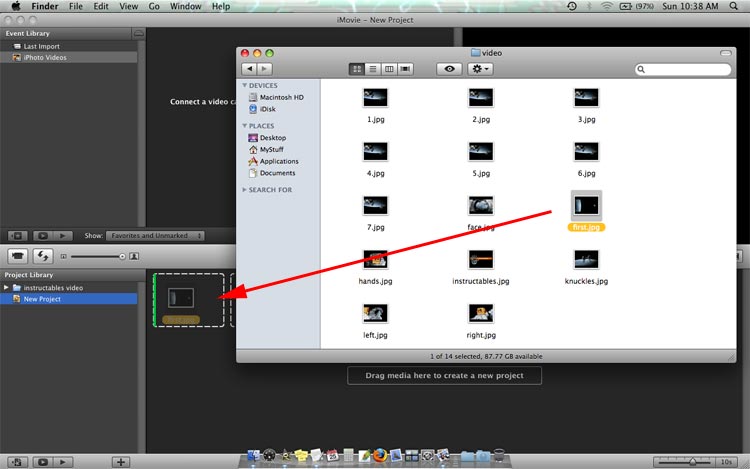Expand the instructables video folder
Screen dimensions: 750x469
point(6,287)
